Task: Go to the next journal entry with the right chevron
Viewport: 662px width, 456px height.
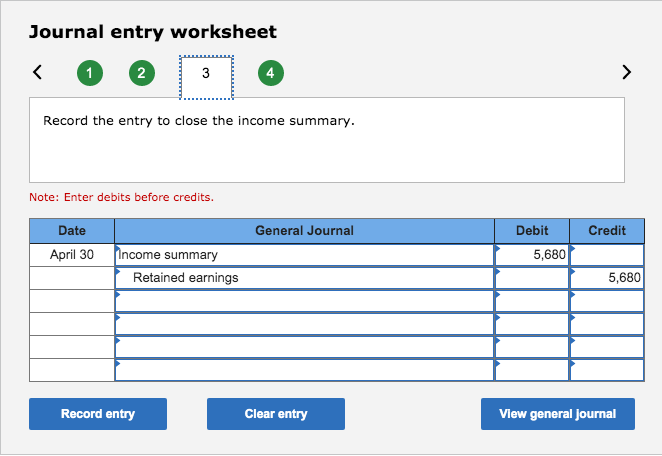Action: [627, 72]
